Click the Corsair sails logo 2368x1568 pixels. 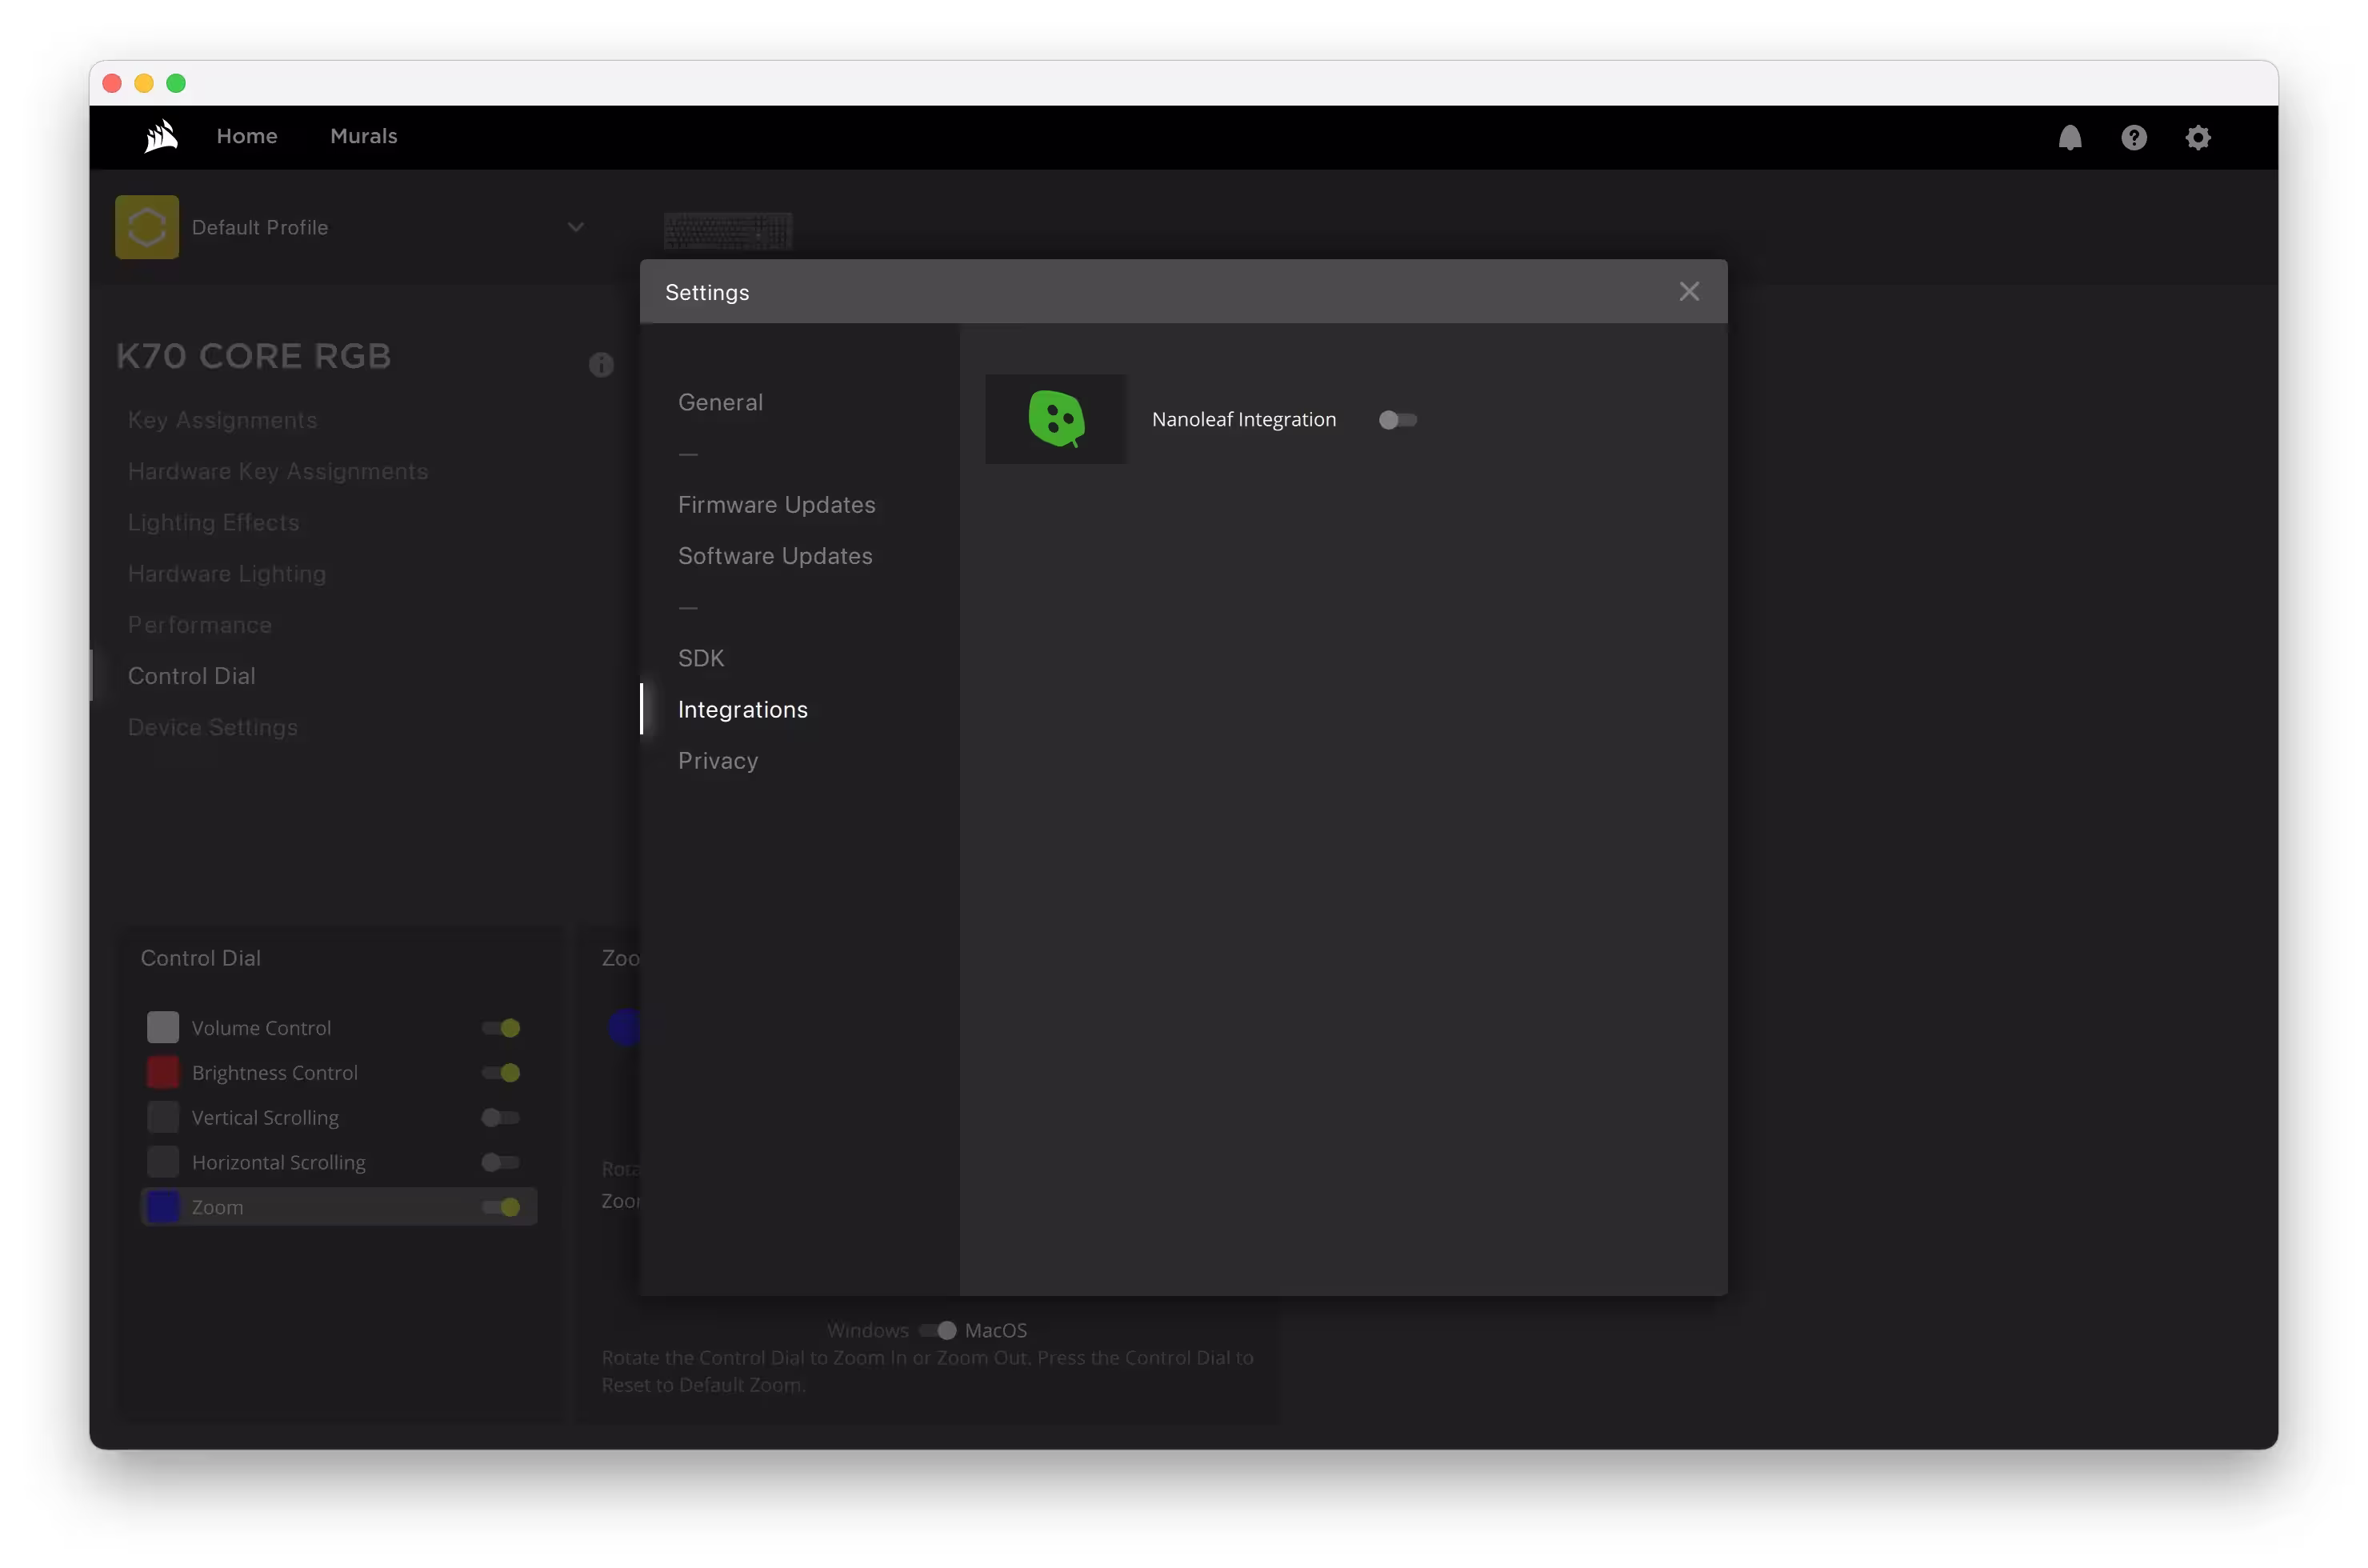pos(161,136)
